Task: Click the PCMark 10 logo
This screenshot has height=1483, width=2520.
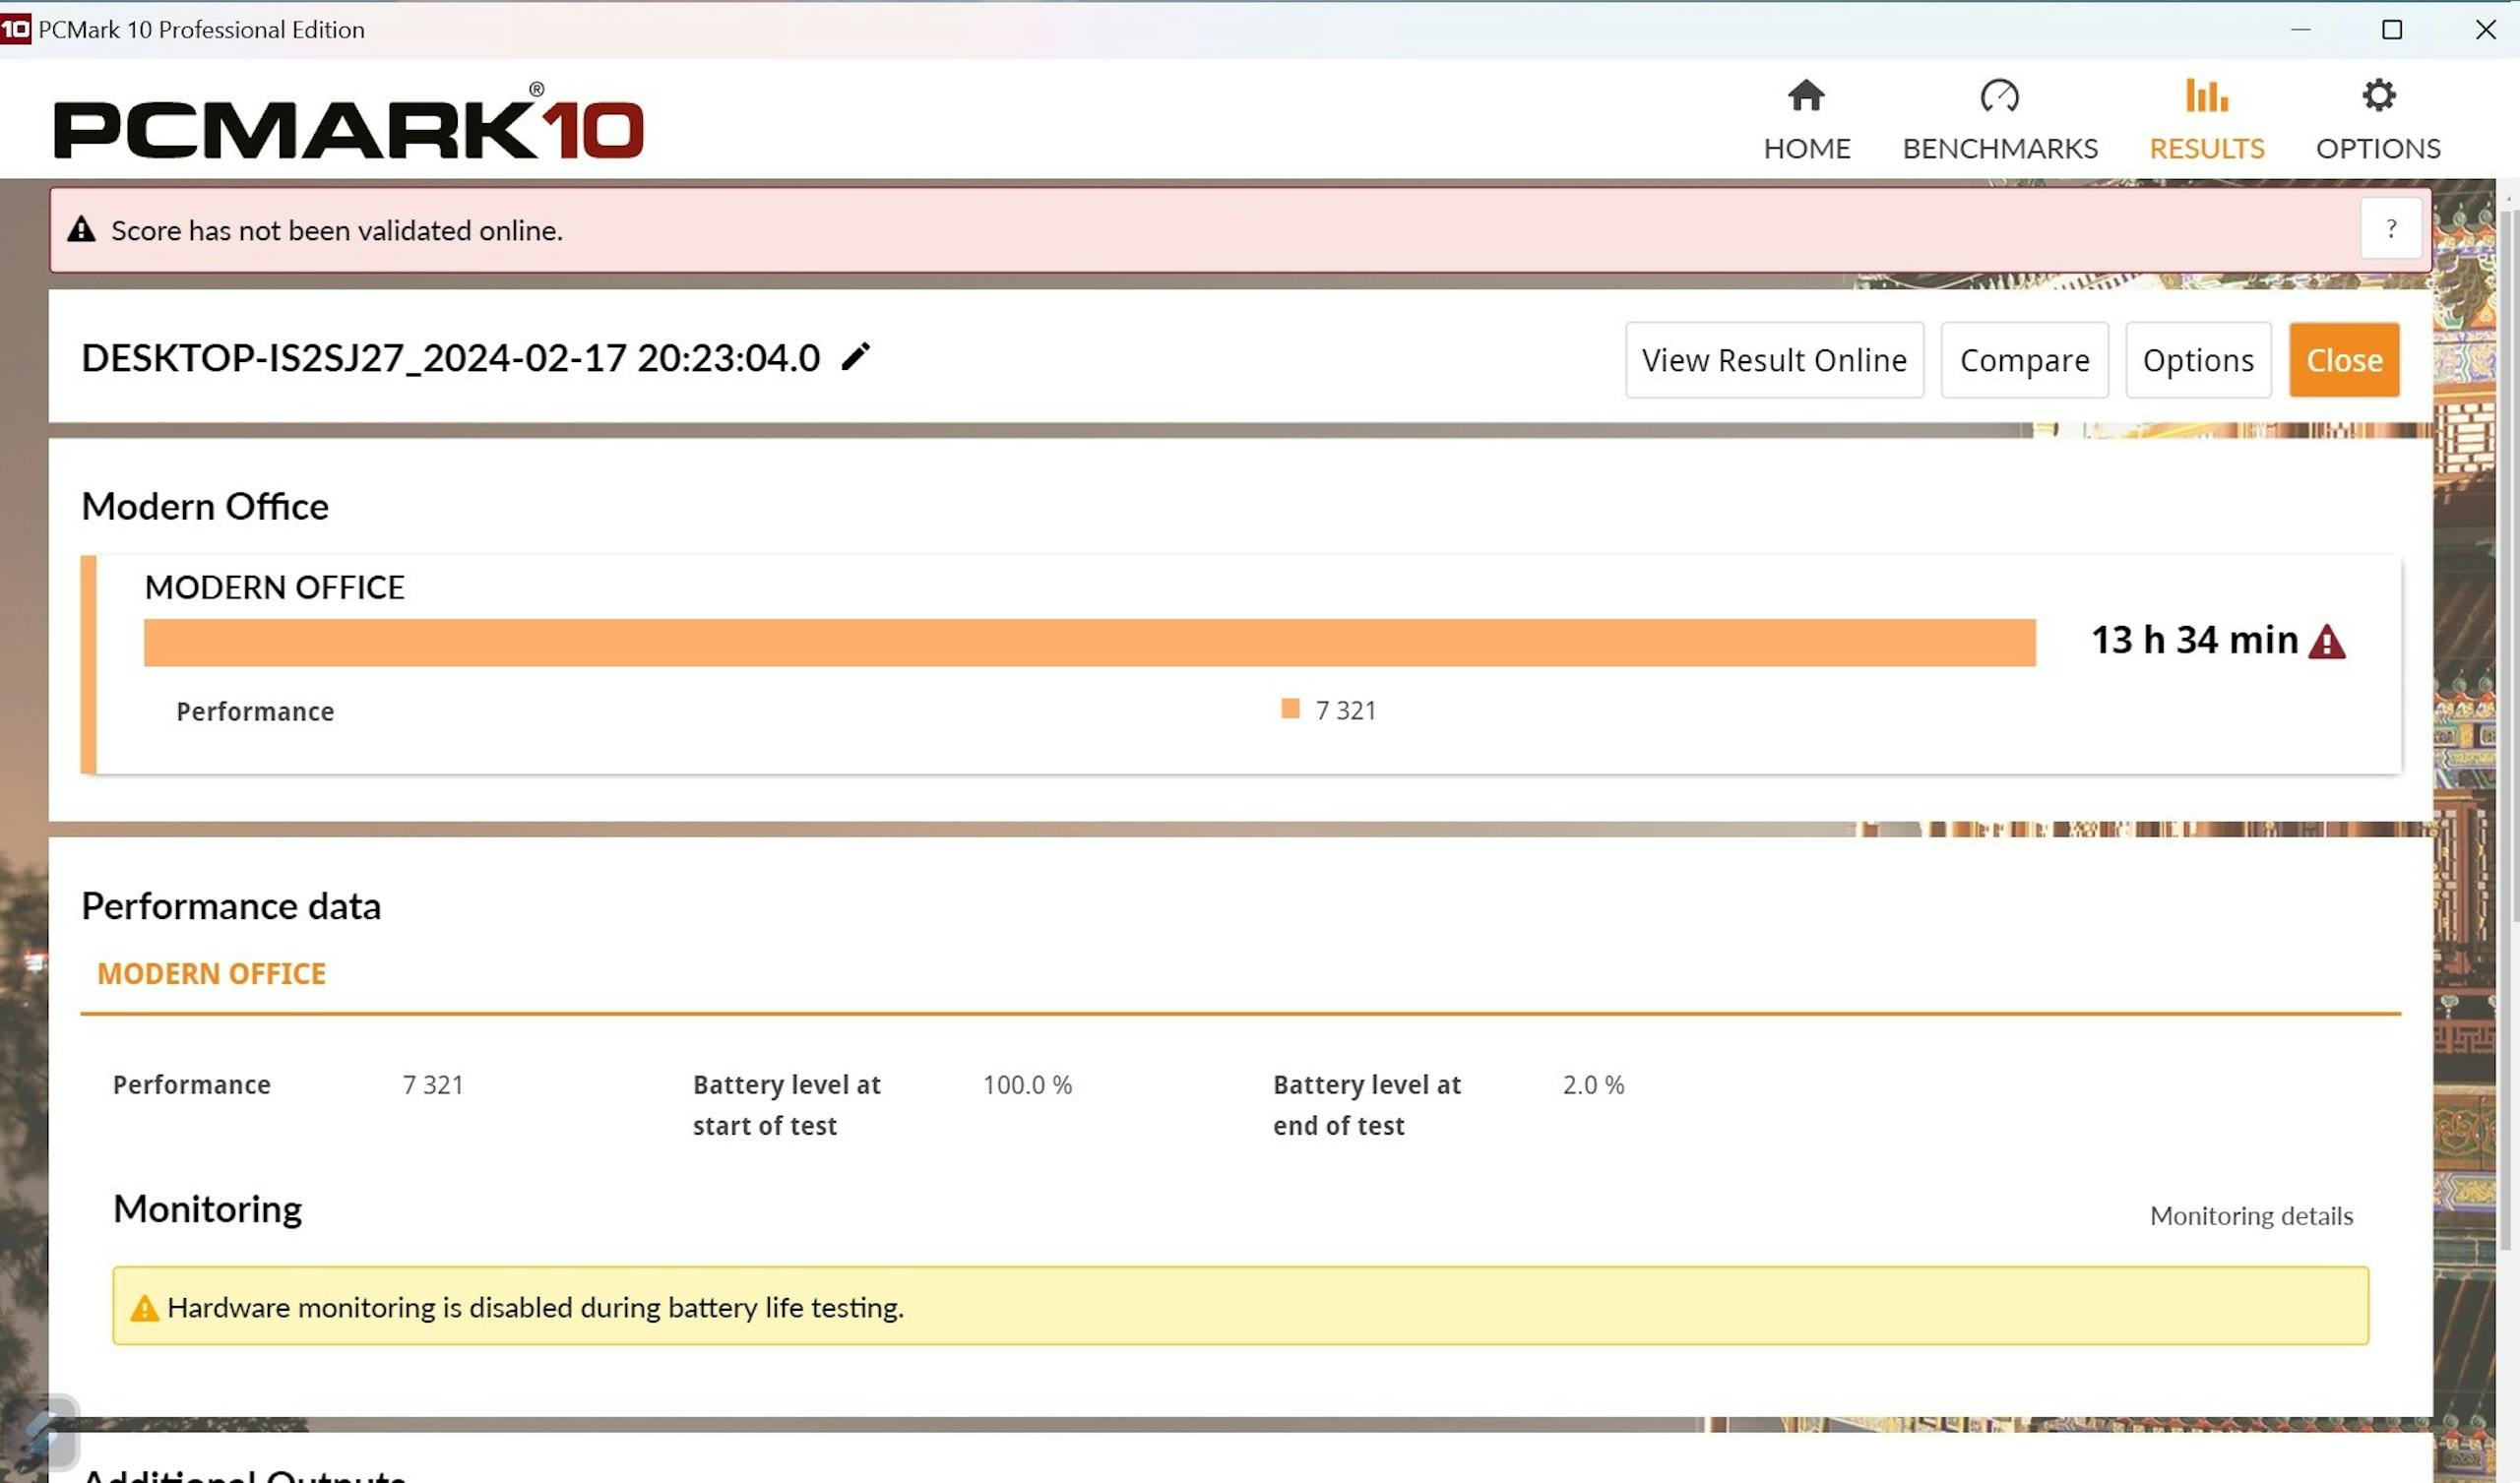Action: (348, 122)
